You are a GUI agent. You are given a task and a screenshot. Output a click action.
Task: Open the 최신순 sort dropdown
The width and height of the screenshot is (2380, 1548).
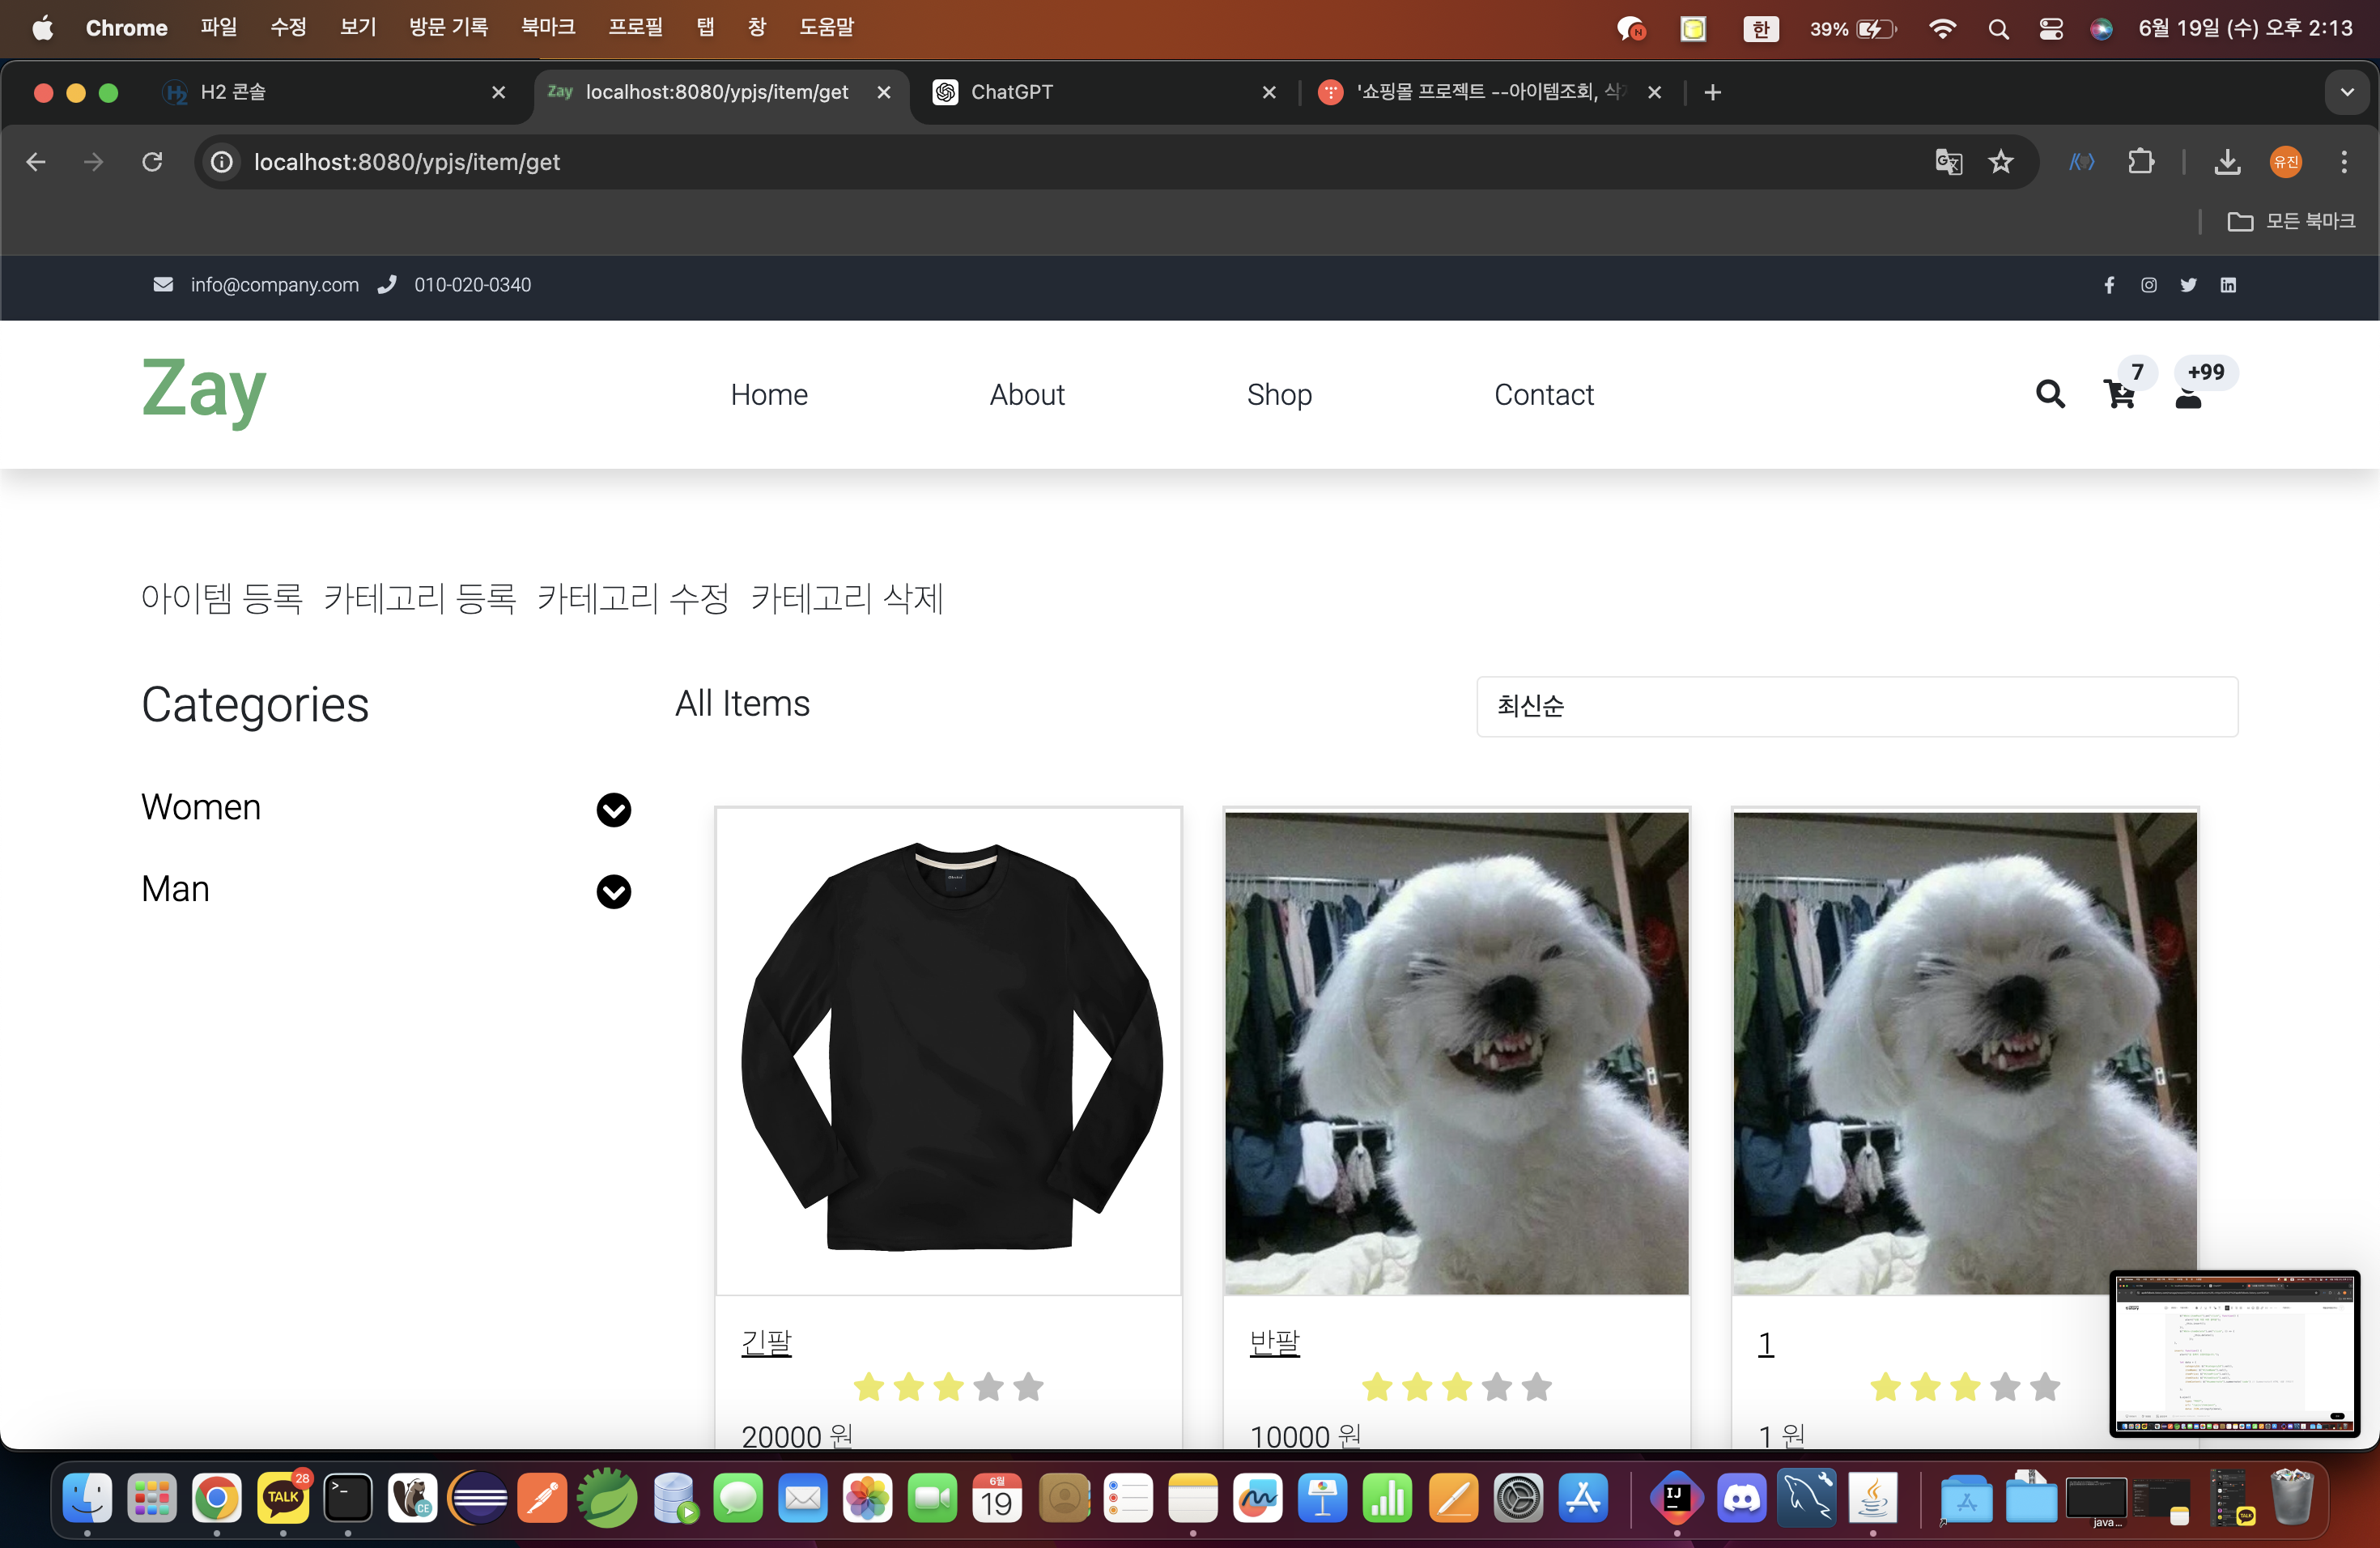coord(1856,706)
